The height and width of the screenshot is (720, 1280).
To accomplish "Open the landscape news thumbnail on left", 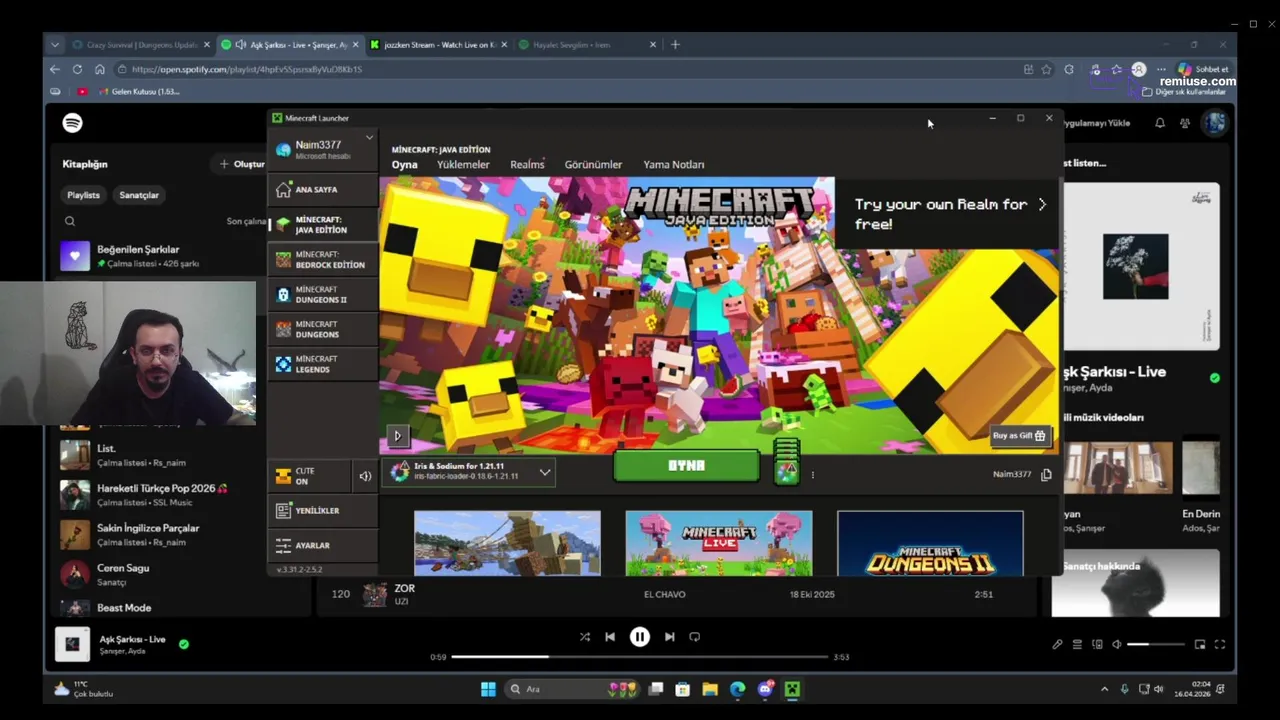I will (507, 543).
